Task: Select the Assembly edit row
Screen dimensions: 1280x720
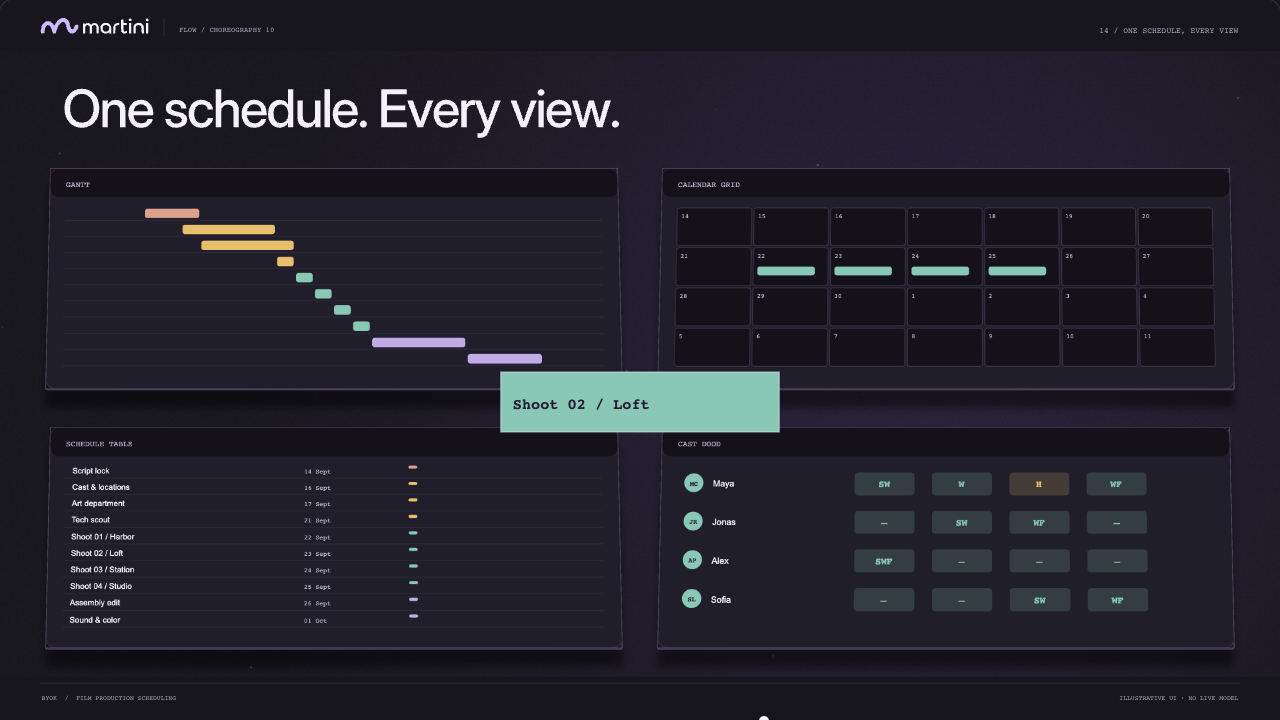Action: (333, 603)
